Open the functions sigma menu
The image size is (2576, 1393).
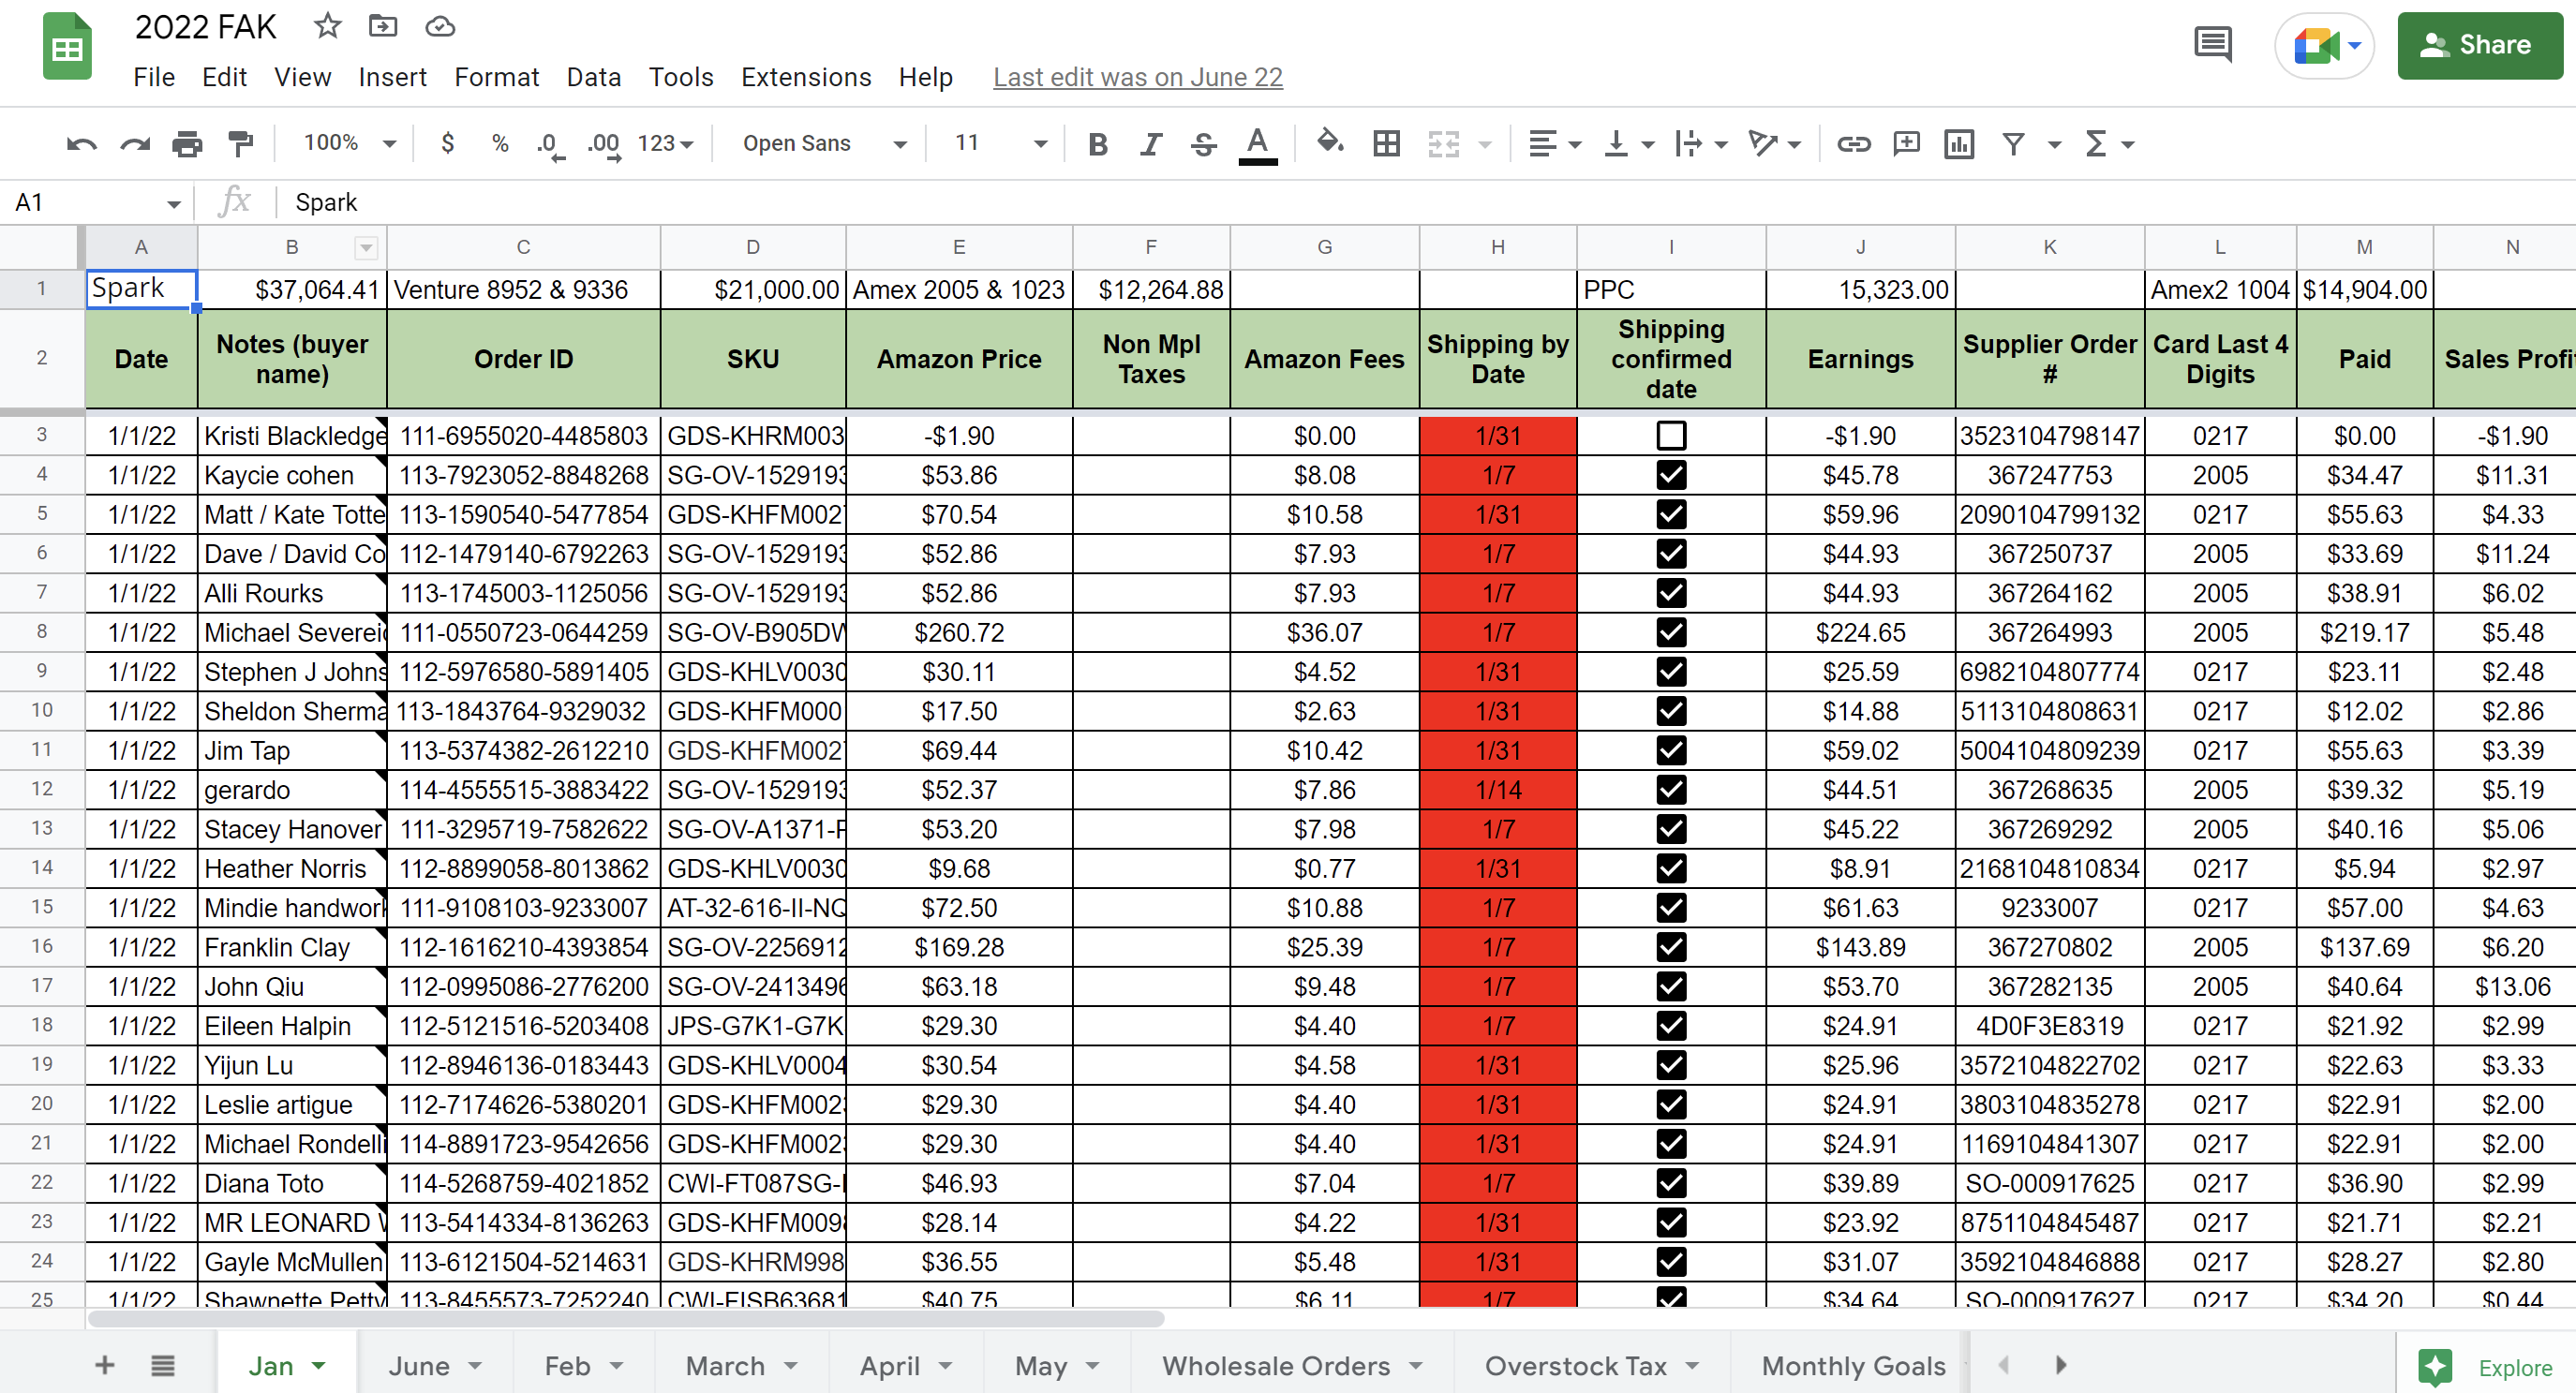(2096, 144)
